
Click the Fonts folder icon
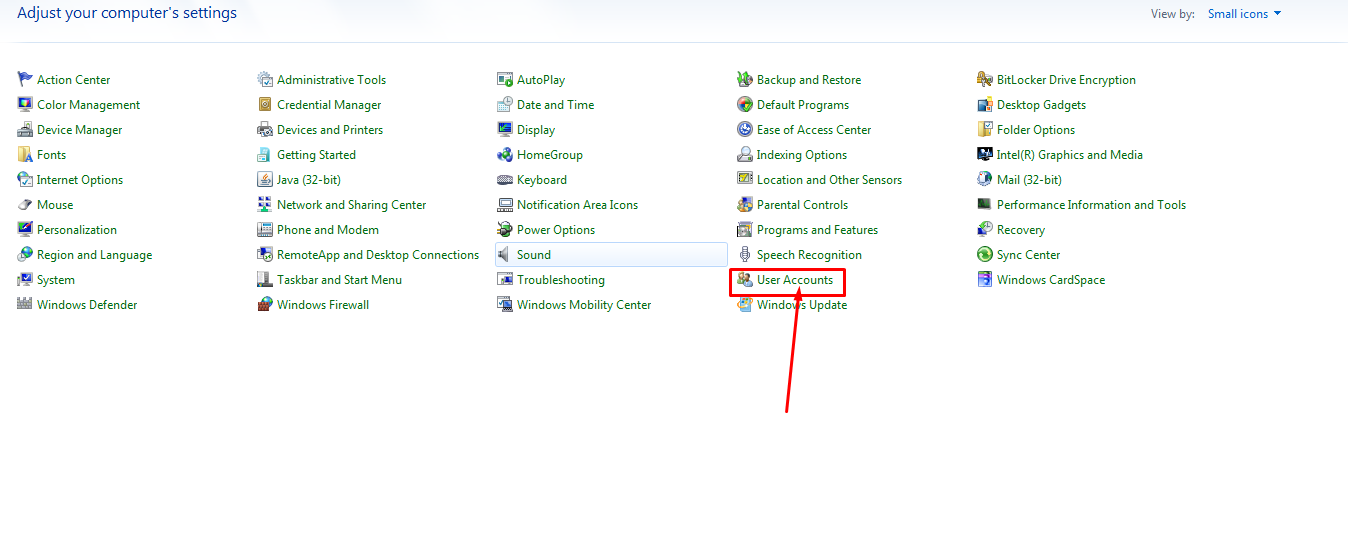click(25, 155)
